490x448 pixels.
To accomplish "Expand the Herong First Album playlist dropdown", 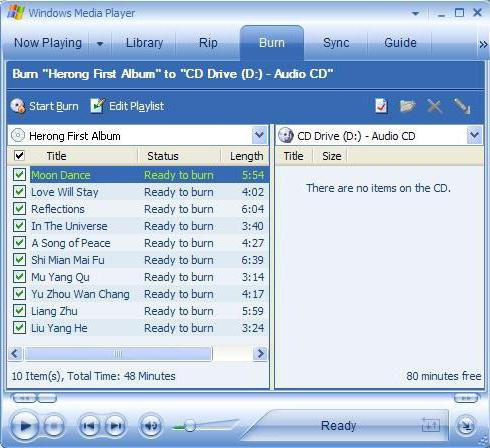I will pos(259,135).
